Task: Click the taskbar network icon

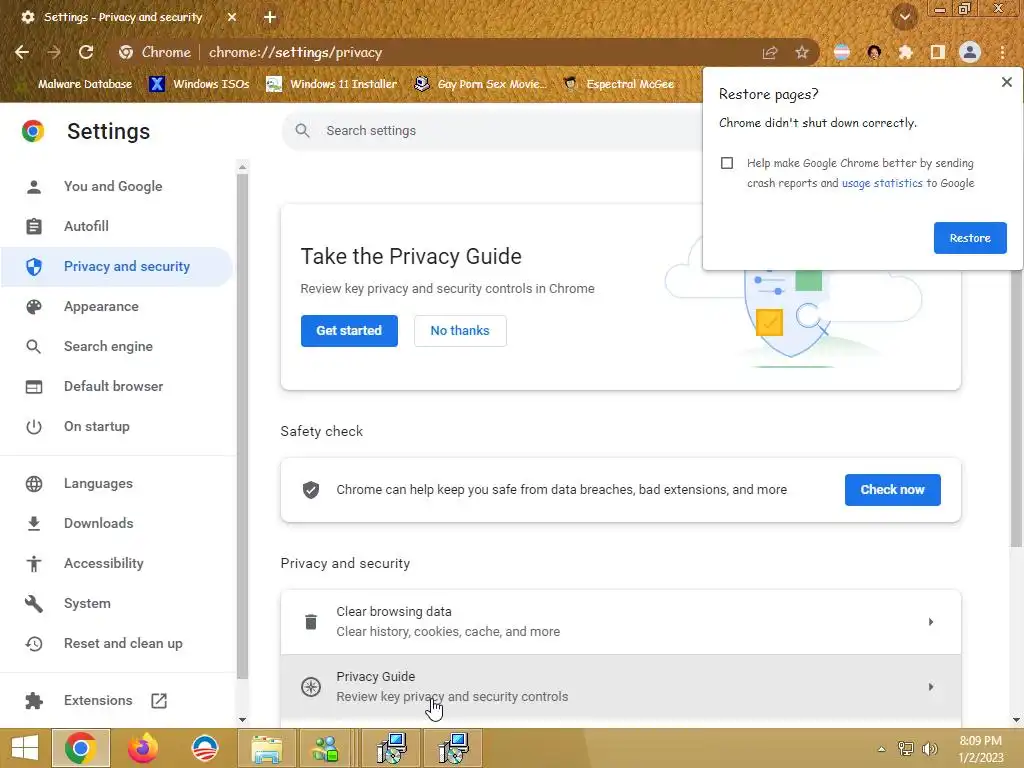Action: click(x=906, y=748)
